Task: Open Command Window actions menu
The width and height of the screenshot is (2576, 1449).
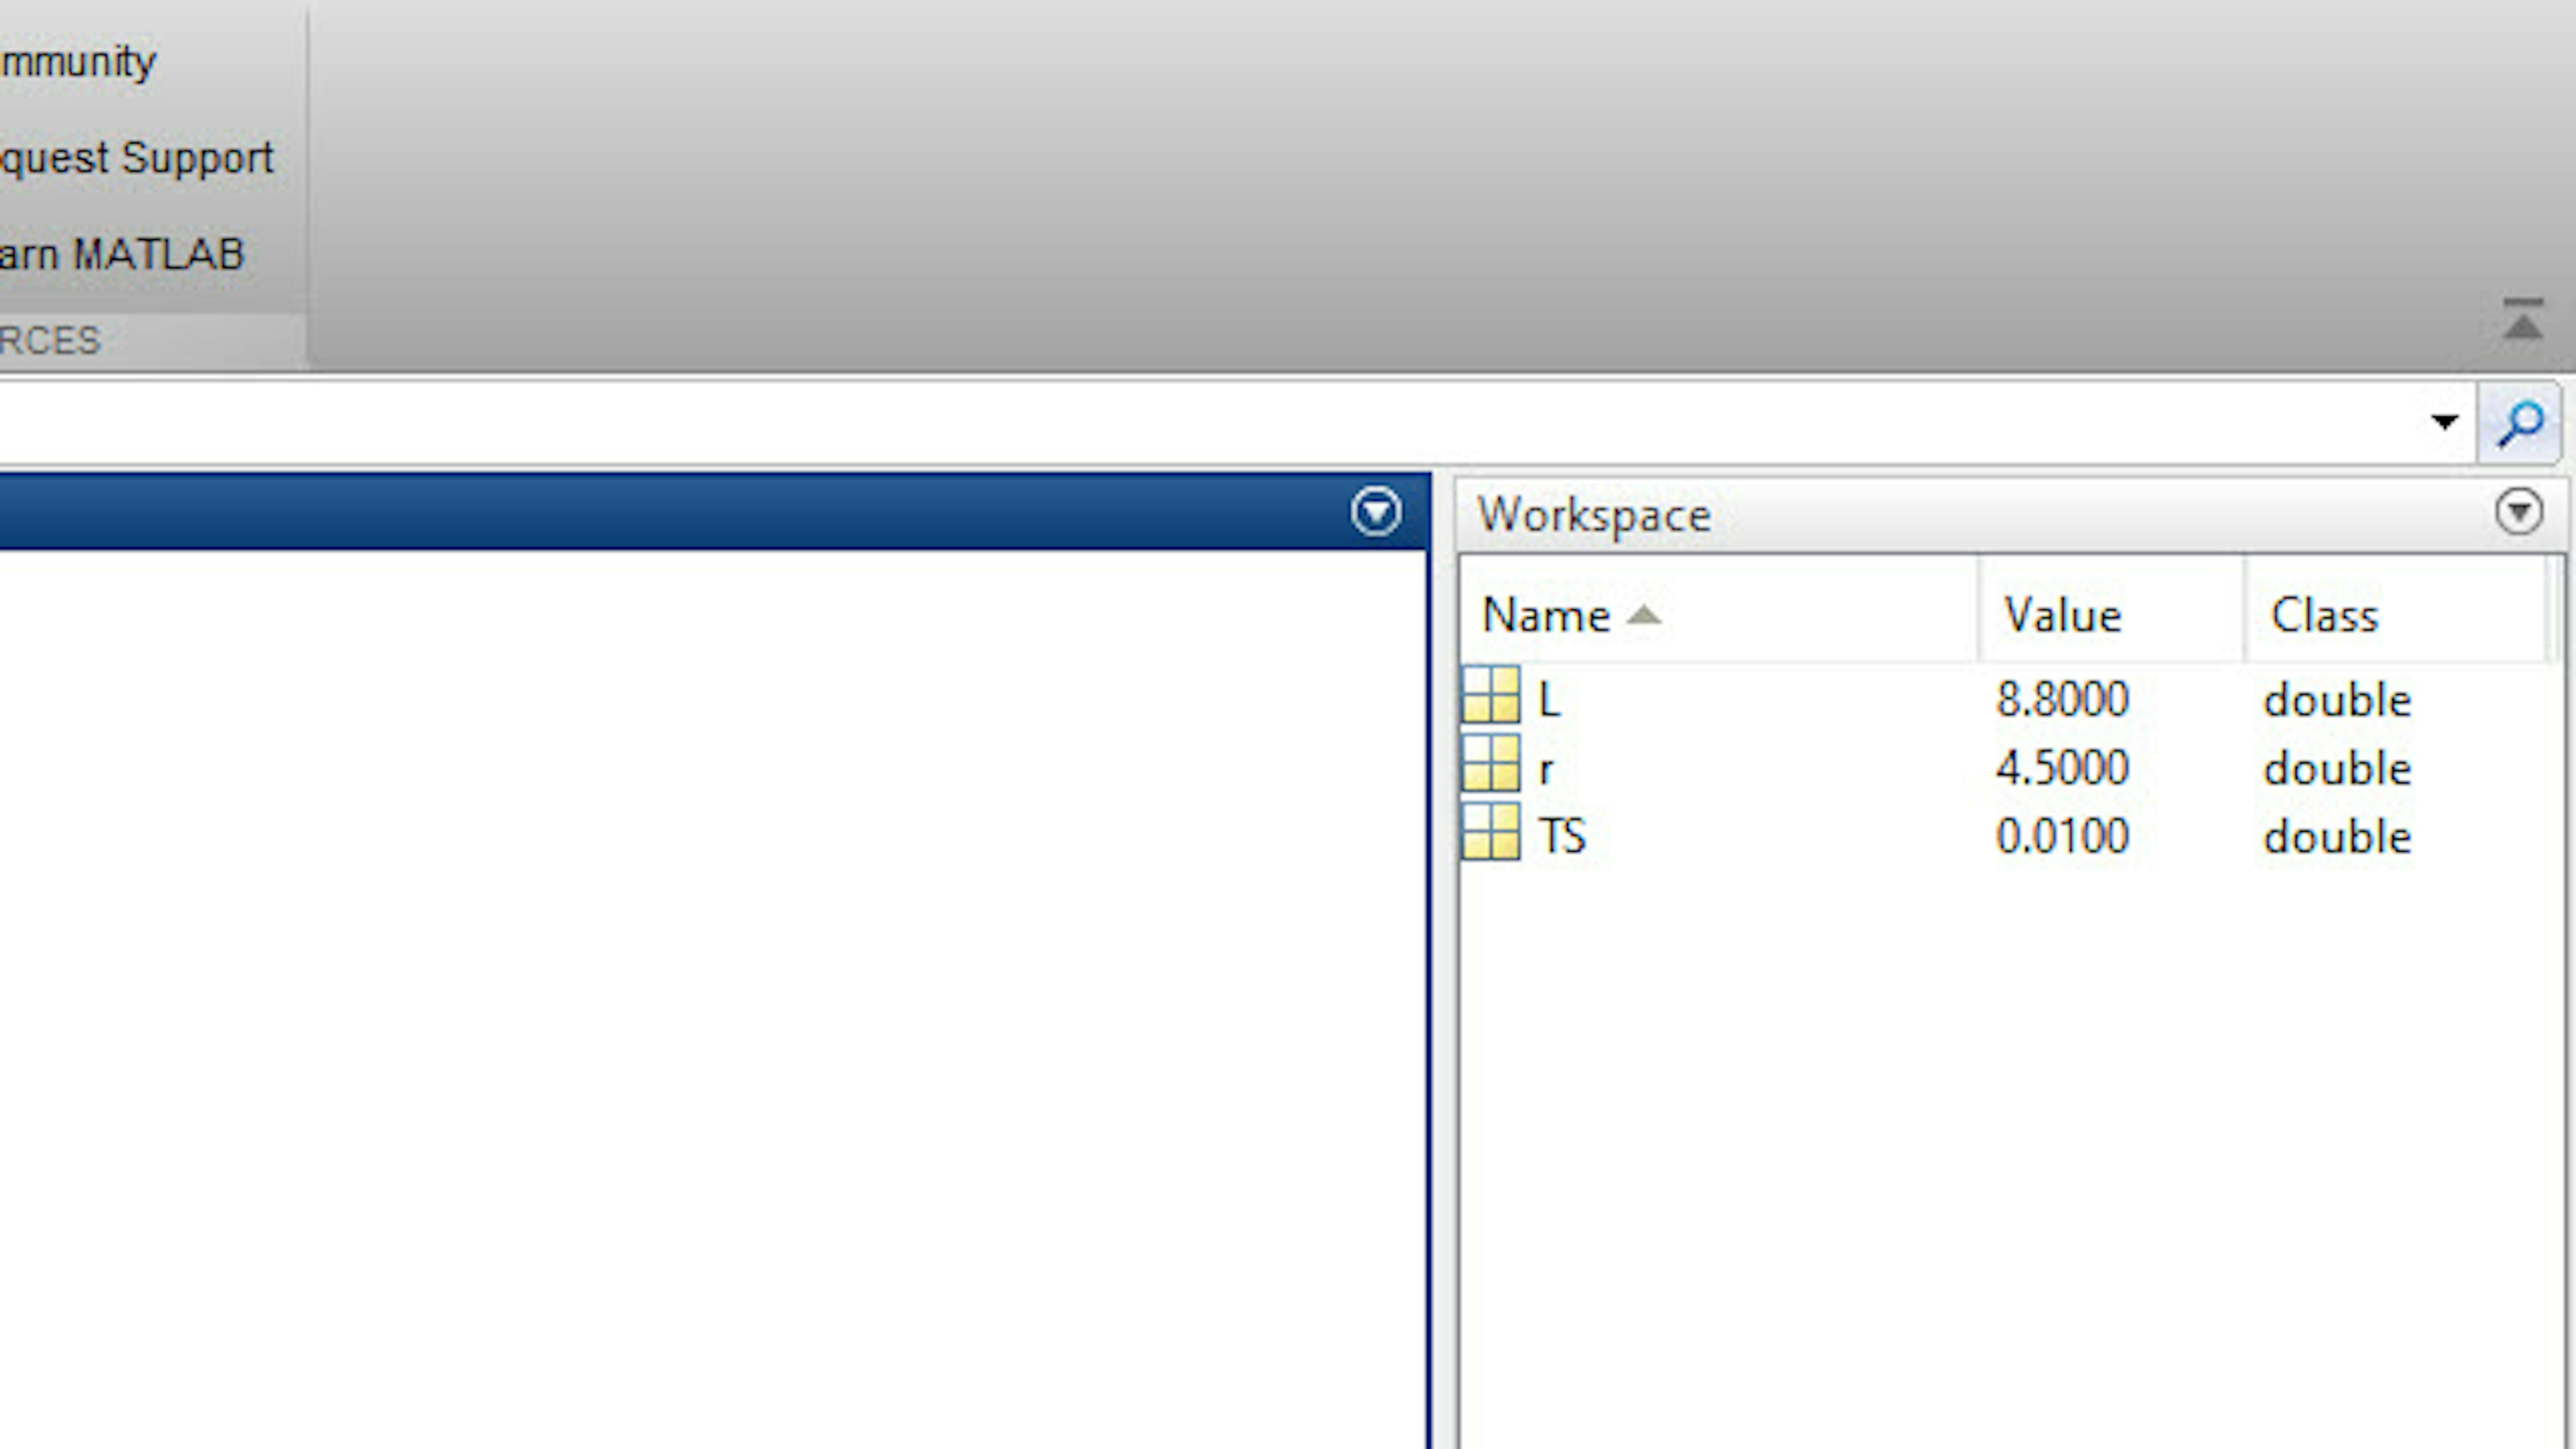Action: pyautogui.click(x=1376, y=512)
